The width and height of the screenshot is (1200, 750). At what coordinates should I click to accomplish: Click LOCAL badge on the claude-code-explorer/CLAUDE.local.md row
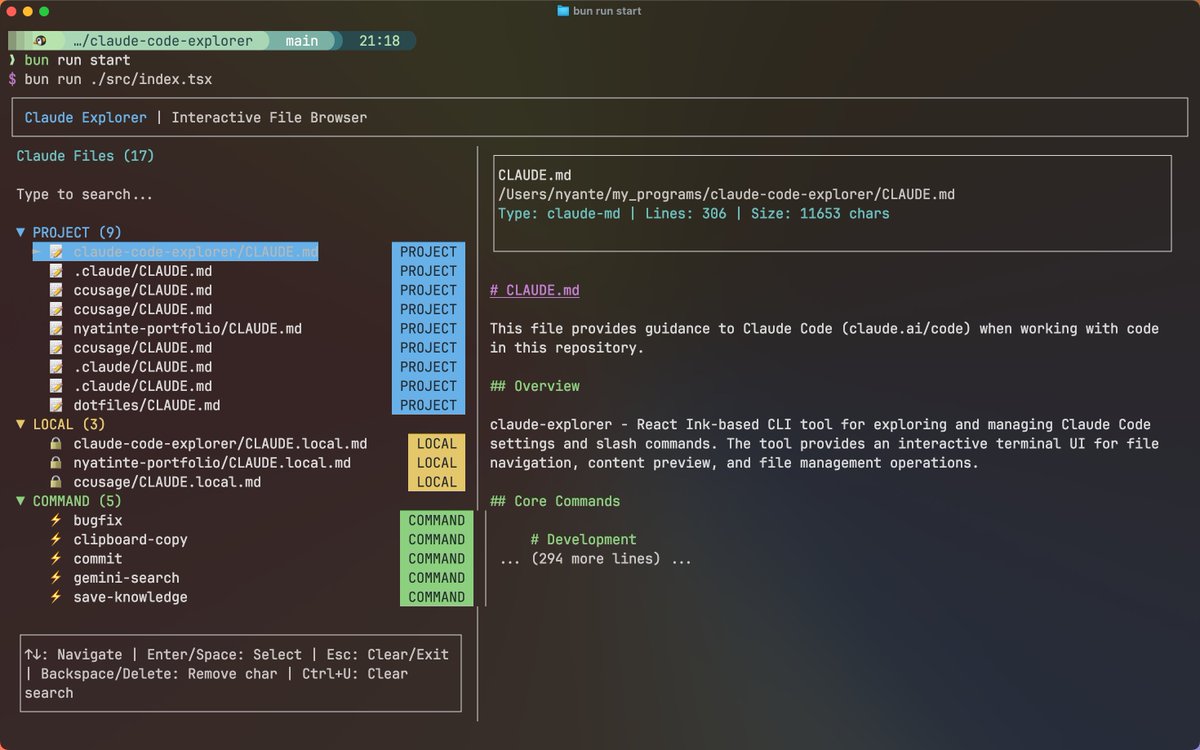coord(436,443)
